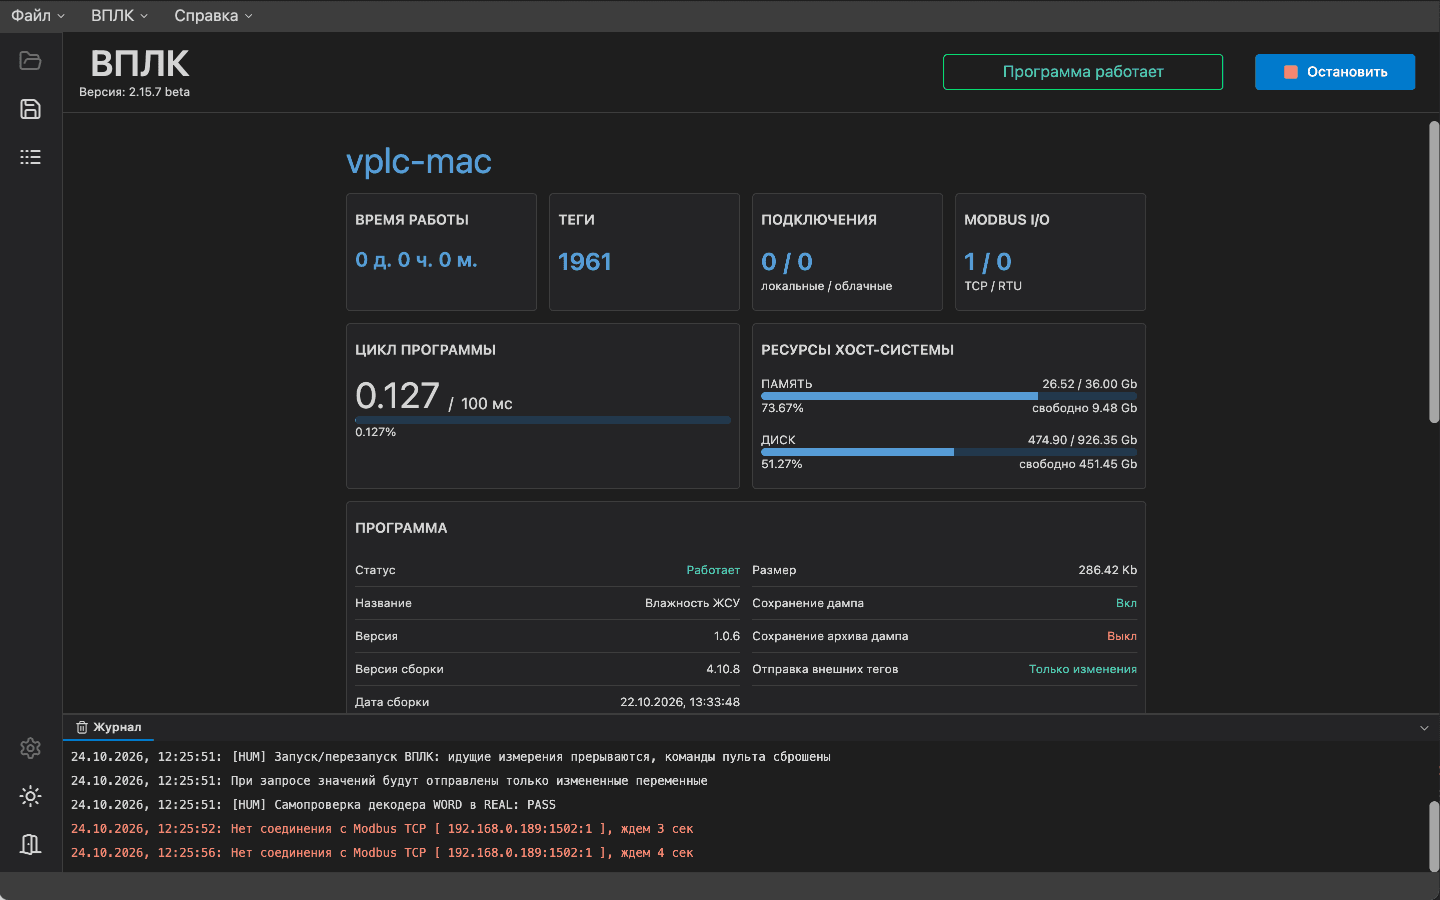Click the log line about Самопроверка декодера
The image size is (1440, 900).
click(313, 805)
